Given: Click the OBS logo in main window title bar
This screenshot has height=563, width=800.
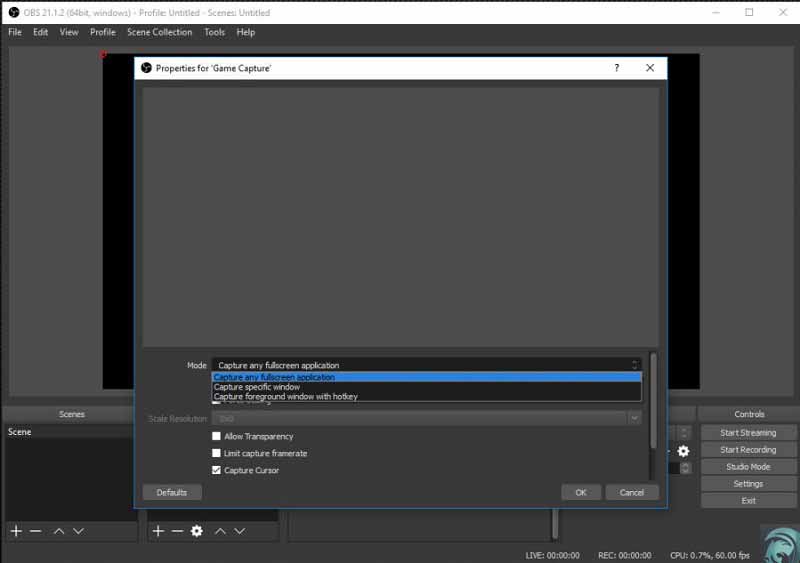Looking at the screenshot, I should pyautogui.click(x=14, y=12).
